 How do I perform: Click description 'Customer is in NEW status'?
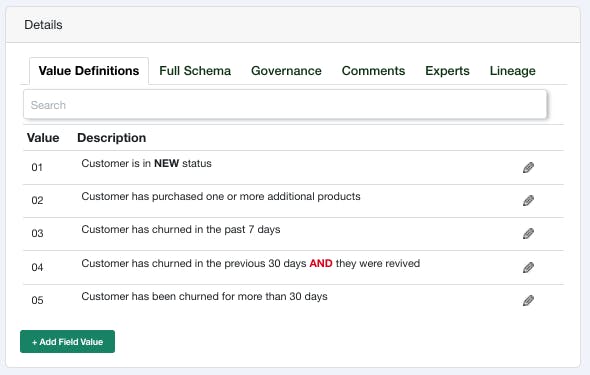pos(146,164)
